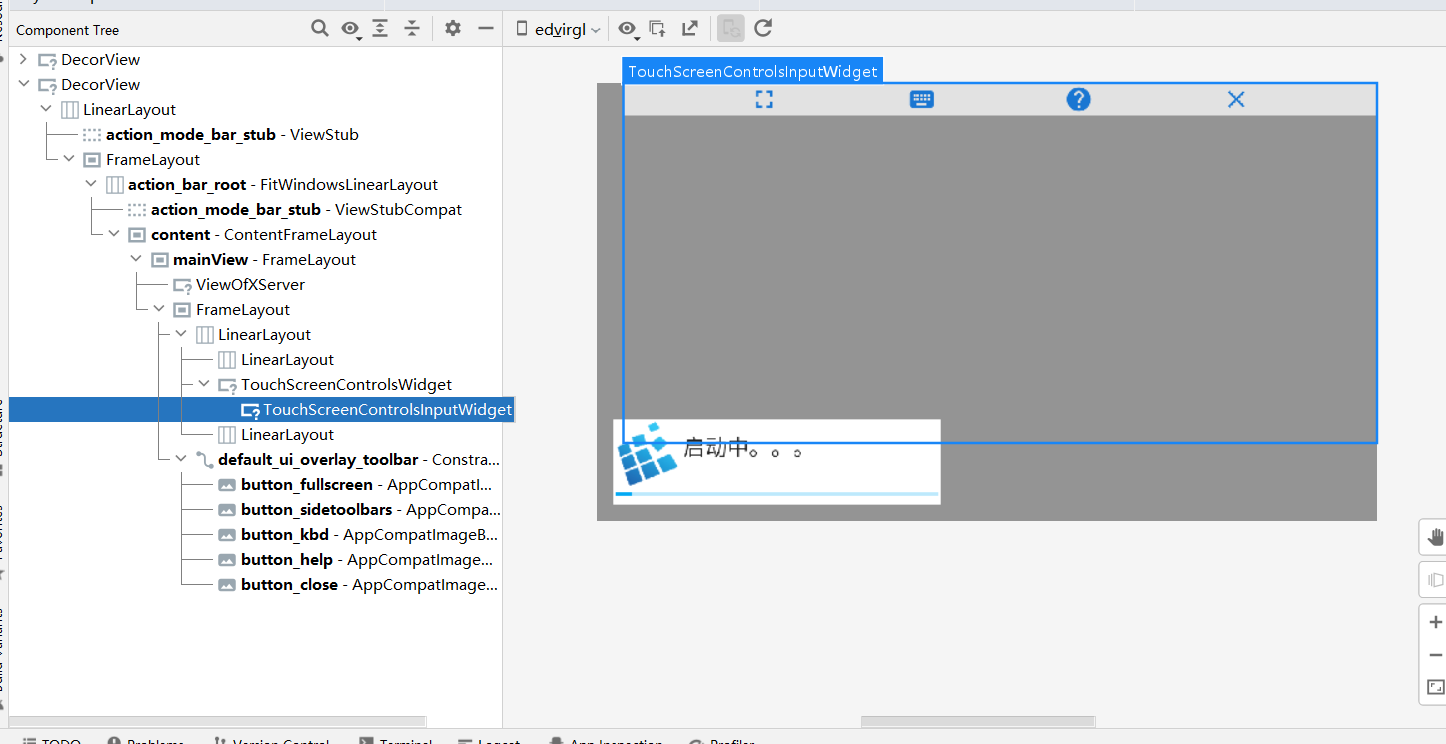Click the zoom to fit icon
1446x744 pixels.
click(1436, 687)
